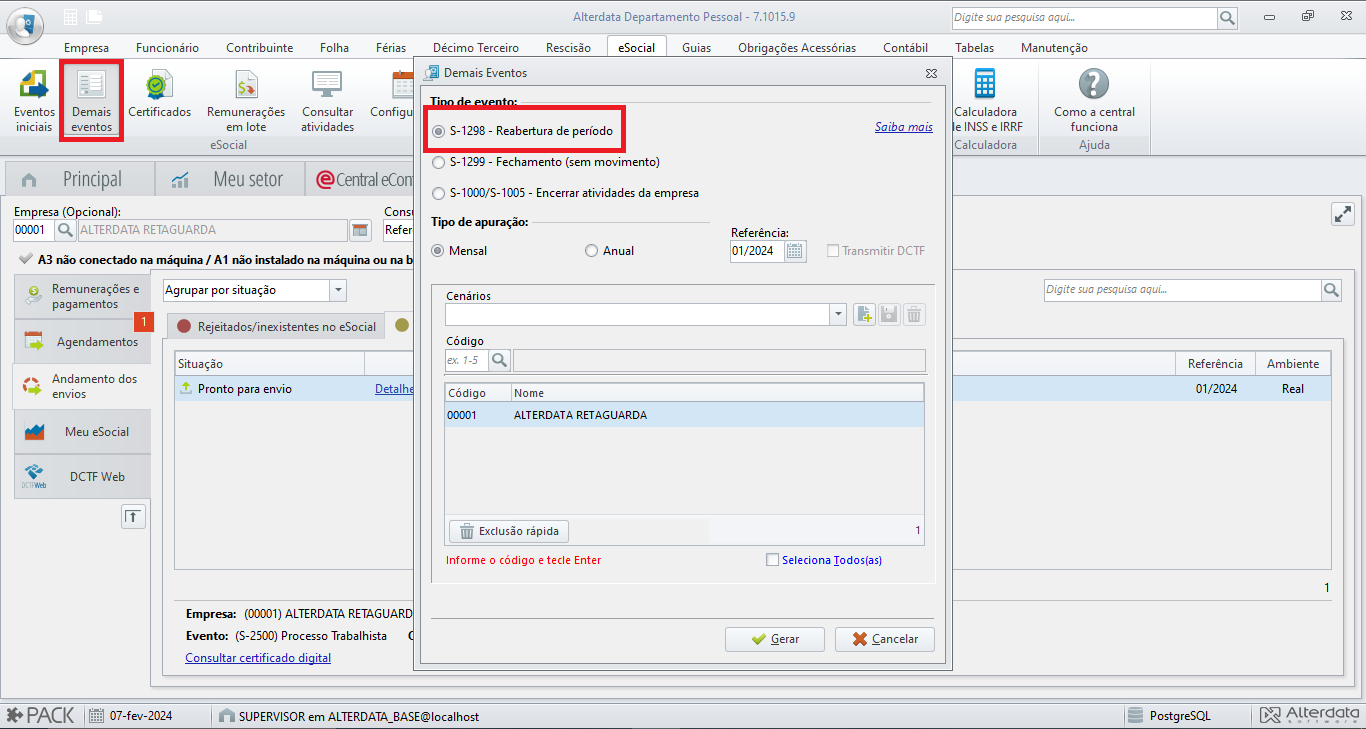Open Meu eSocial side tab
Viewport: 1366px width, 729px height.
pos(84,432)
